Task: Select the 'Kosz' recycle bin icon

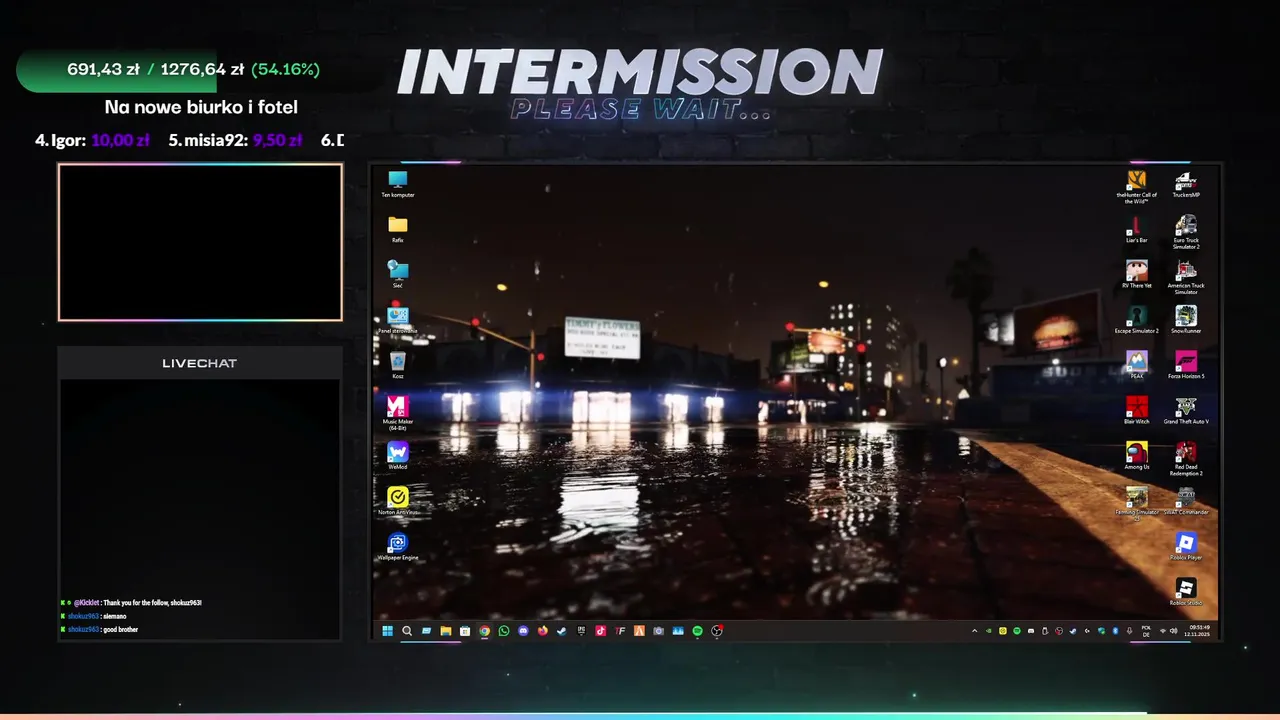Action: [x=398, y=365]
